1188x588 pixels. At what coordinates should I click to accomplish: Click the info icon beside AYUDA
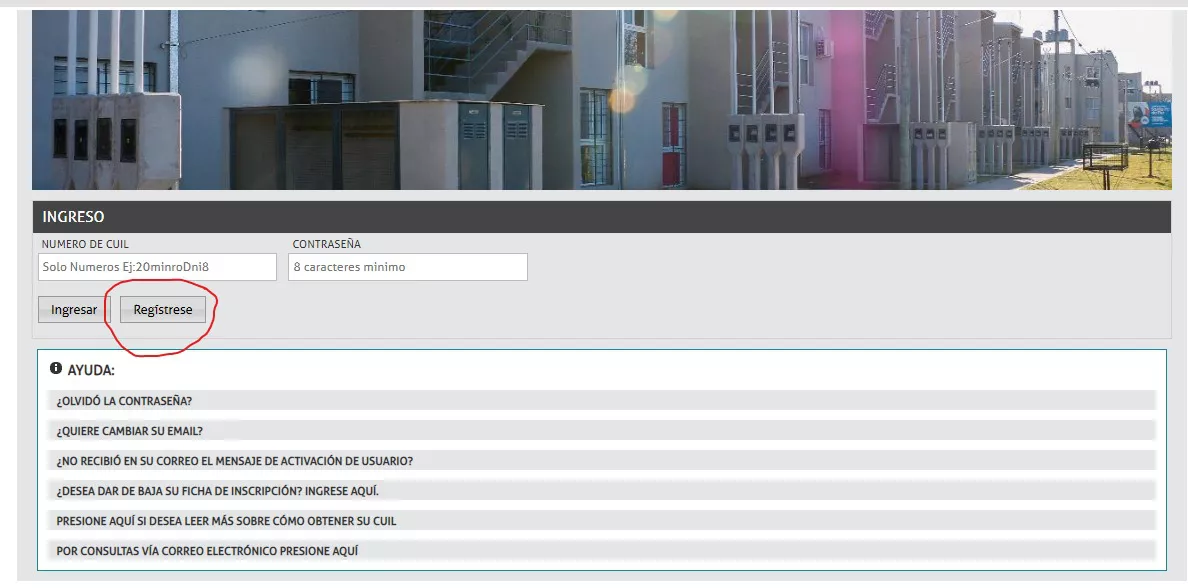tap(56, 369)
